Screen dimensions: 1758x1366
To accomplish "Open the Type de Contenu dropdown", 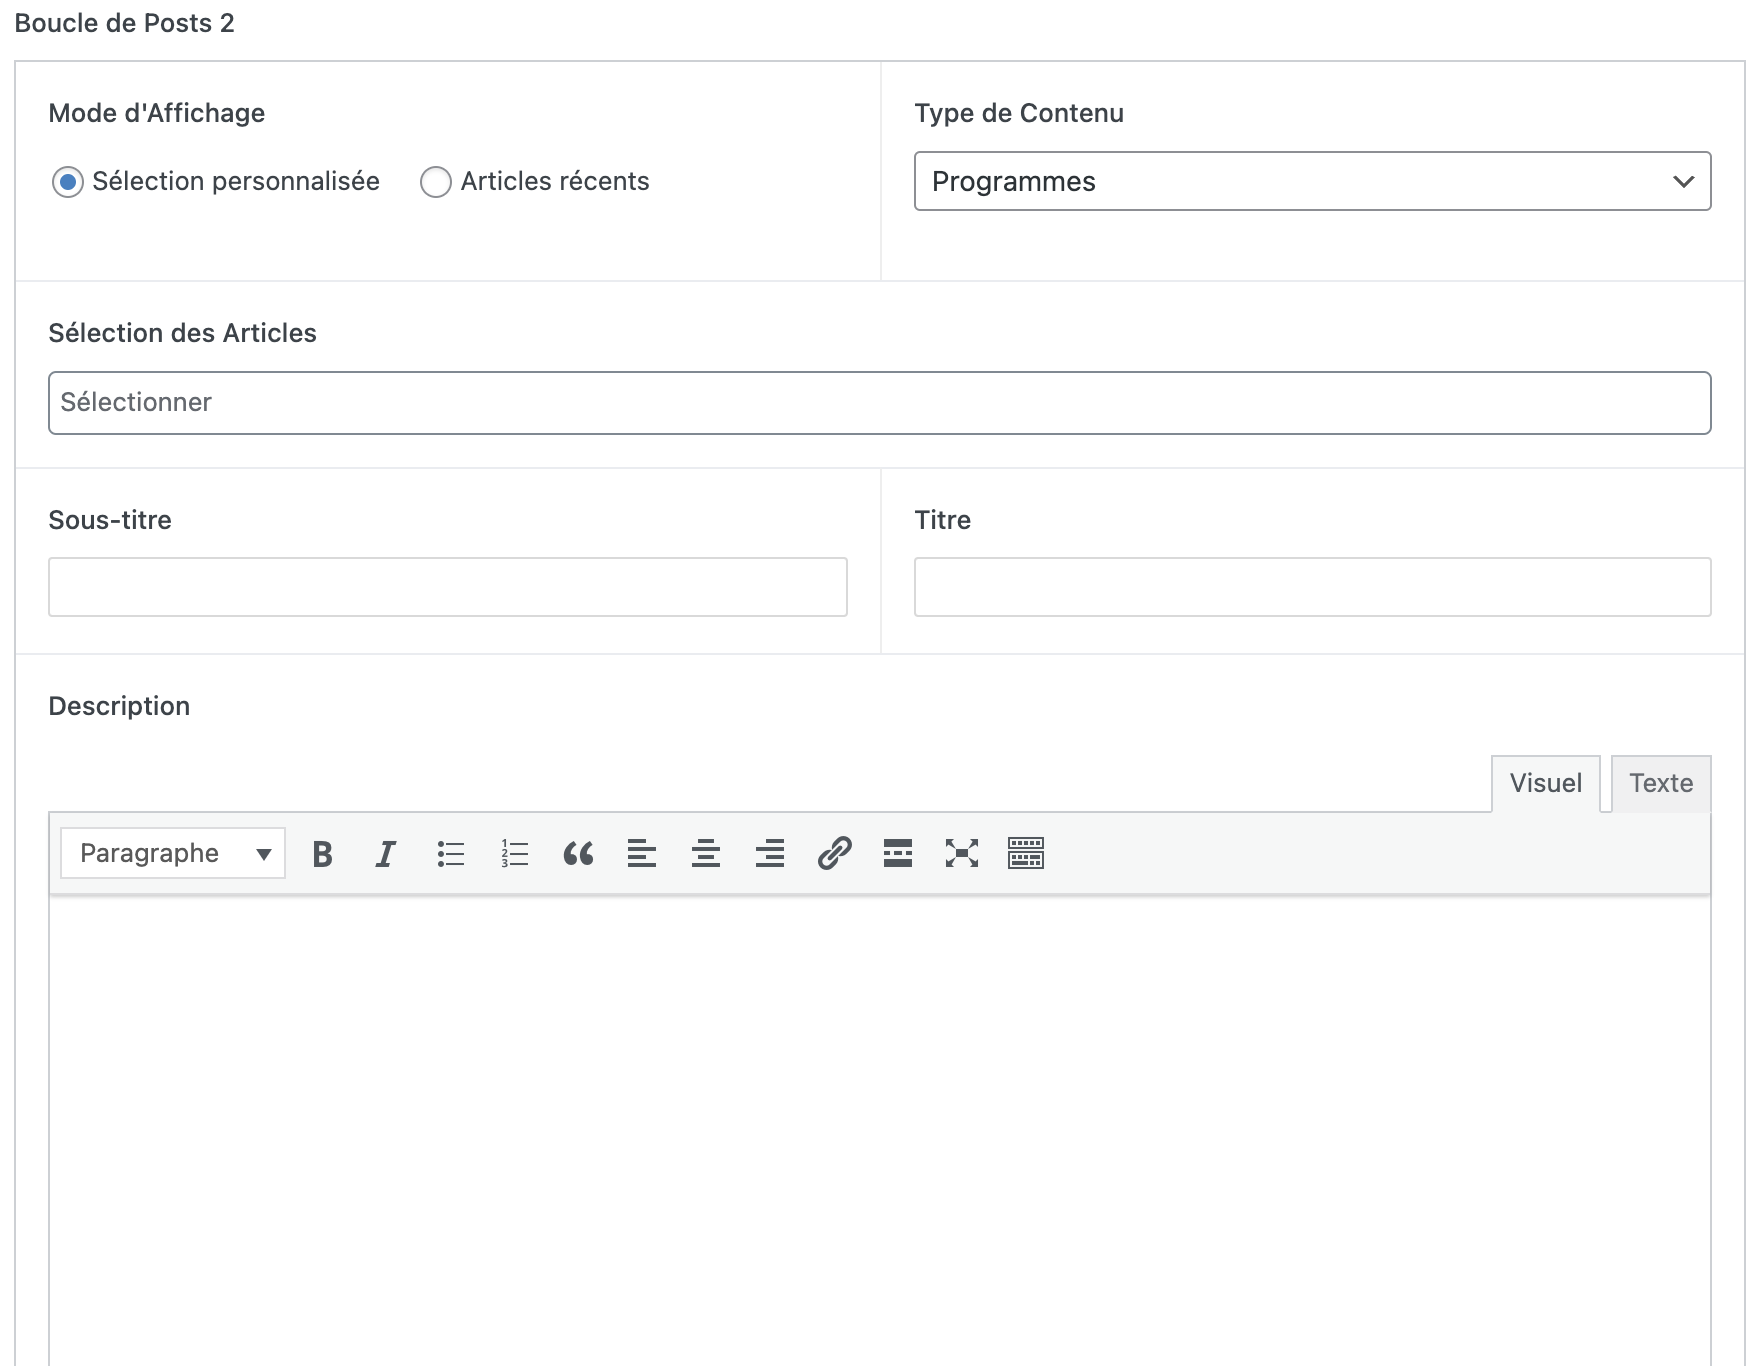I will (x=1312, y=181).
